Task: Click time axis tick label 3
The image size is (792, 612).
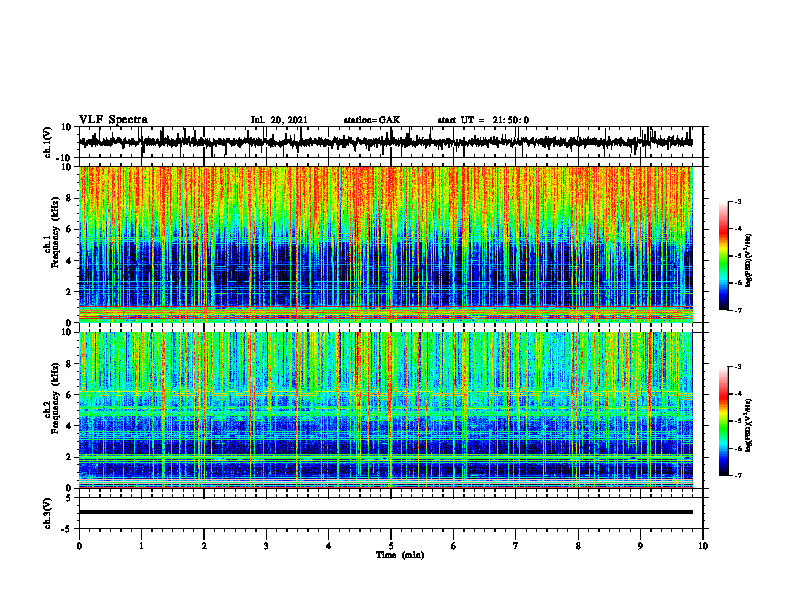Action: tap(266, 546)
